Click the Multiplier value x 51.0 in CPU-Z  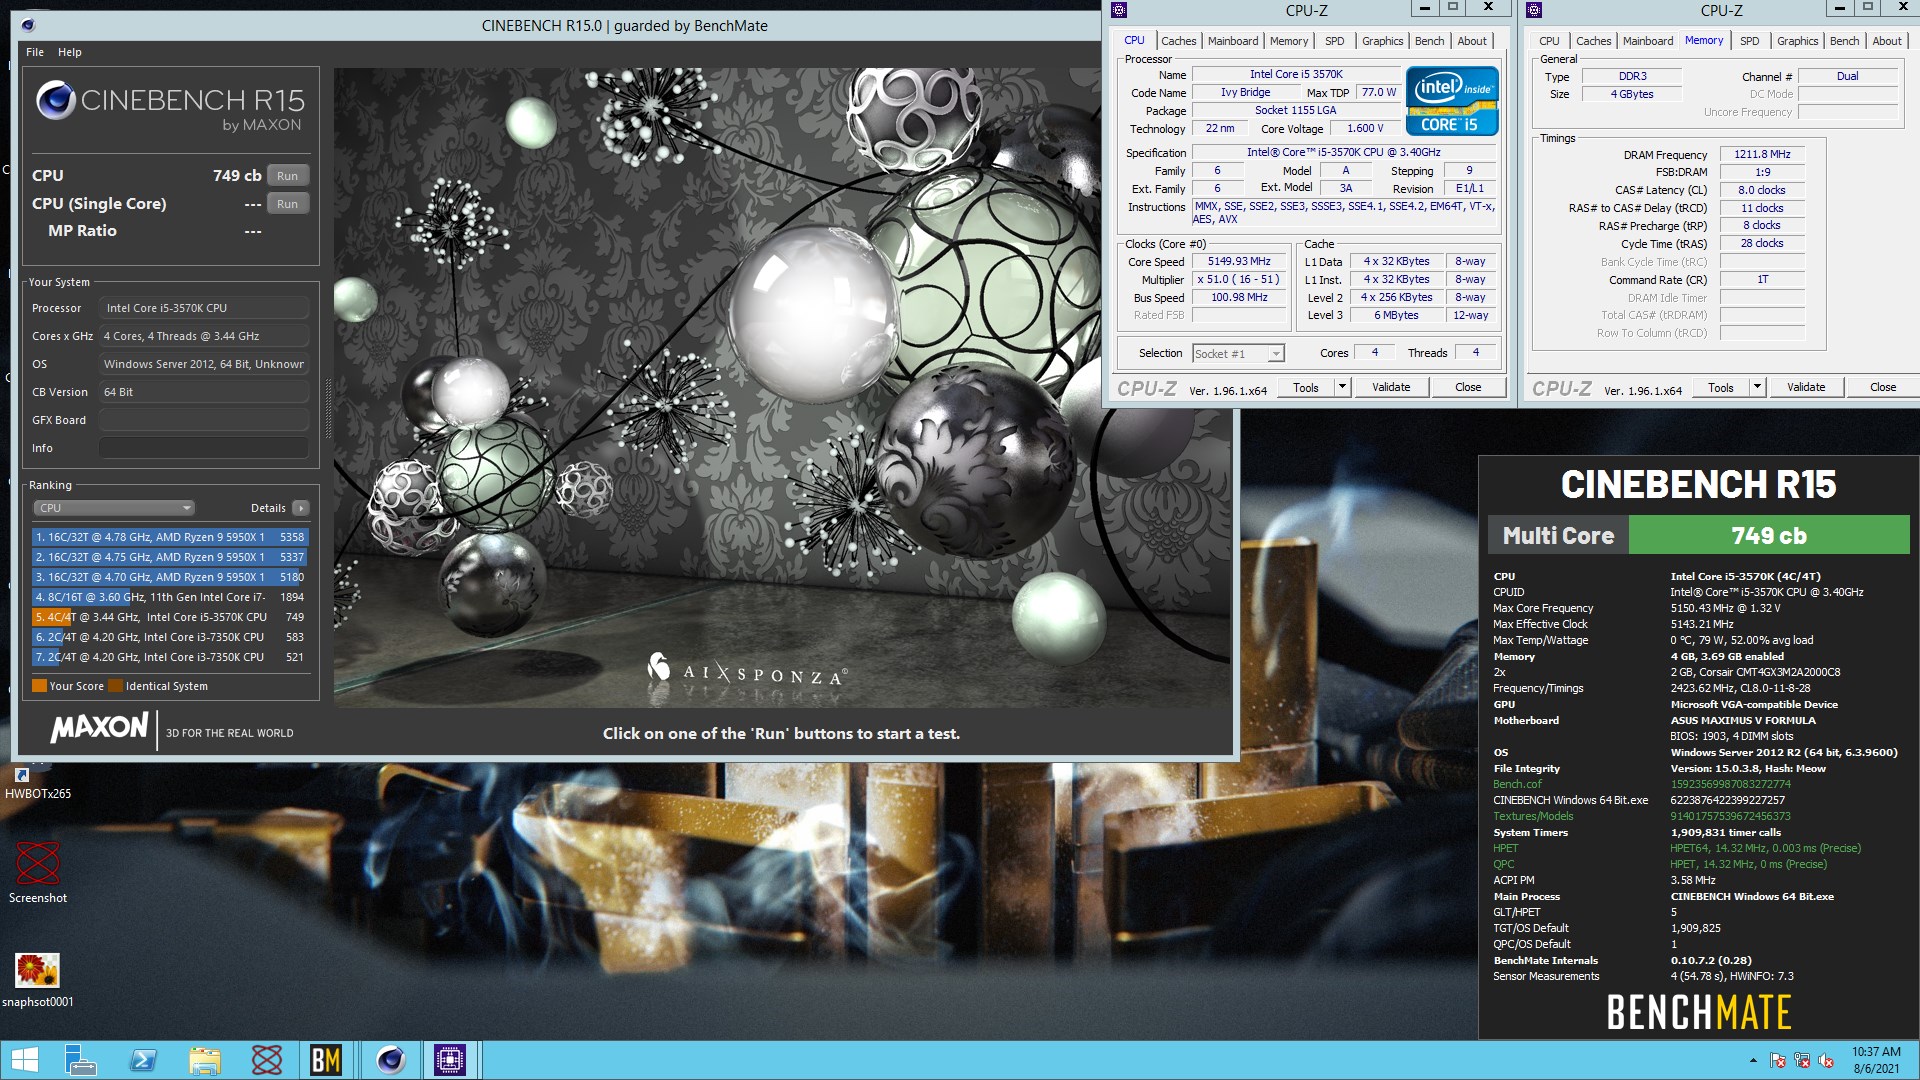click(x=1239, y=280)
